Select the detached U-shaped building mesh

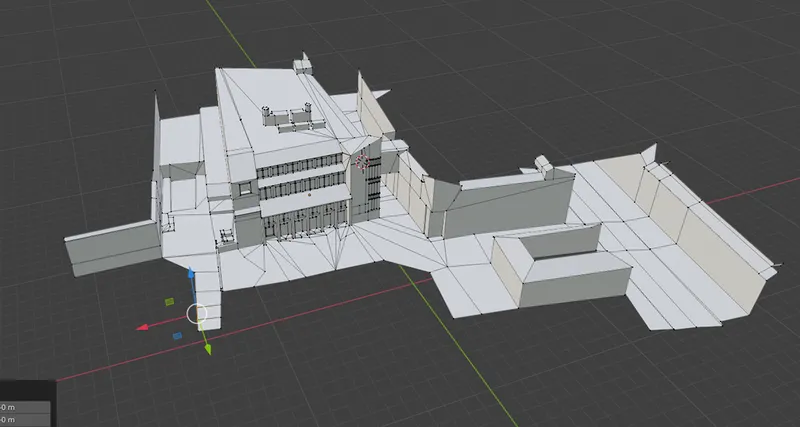(561, 265)
